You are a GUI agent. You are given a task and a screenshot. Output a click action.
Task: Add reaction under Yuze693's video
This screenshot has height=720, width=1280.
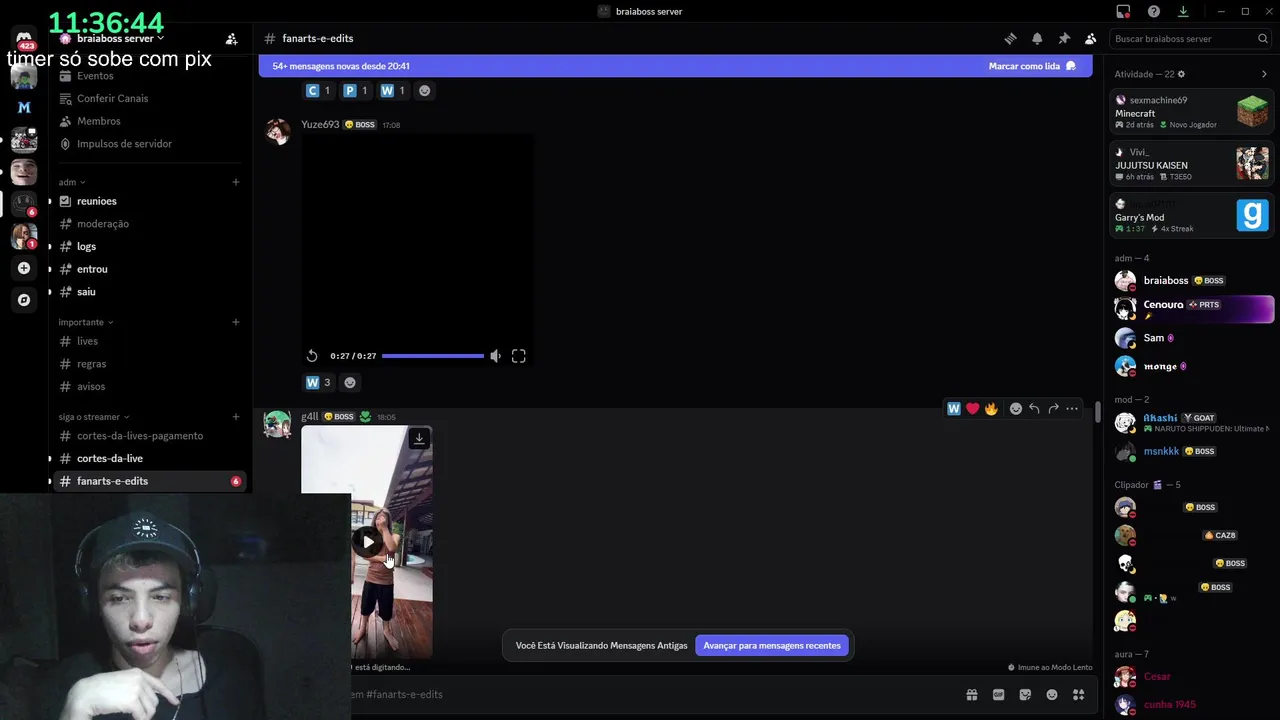(350, 382)
